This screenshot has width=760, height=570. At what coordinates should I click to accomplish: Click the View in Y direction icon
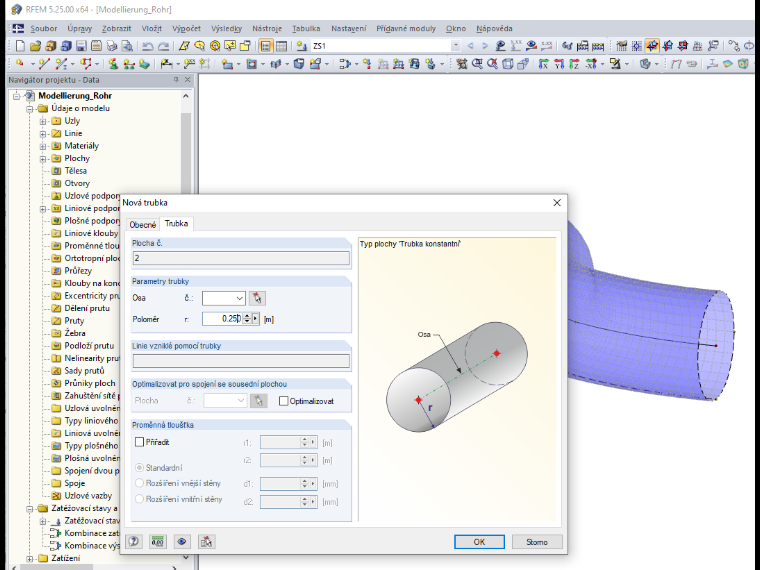tap(559, 63)
